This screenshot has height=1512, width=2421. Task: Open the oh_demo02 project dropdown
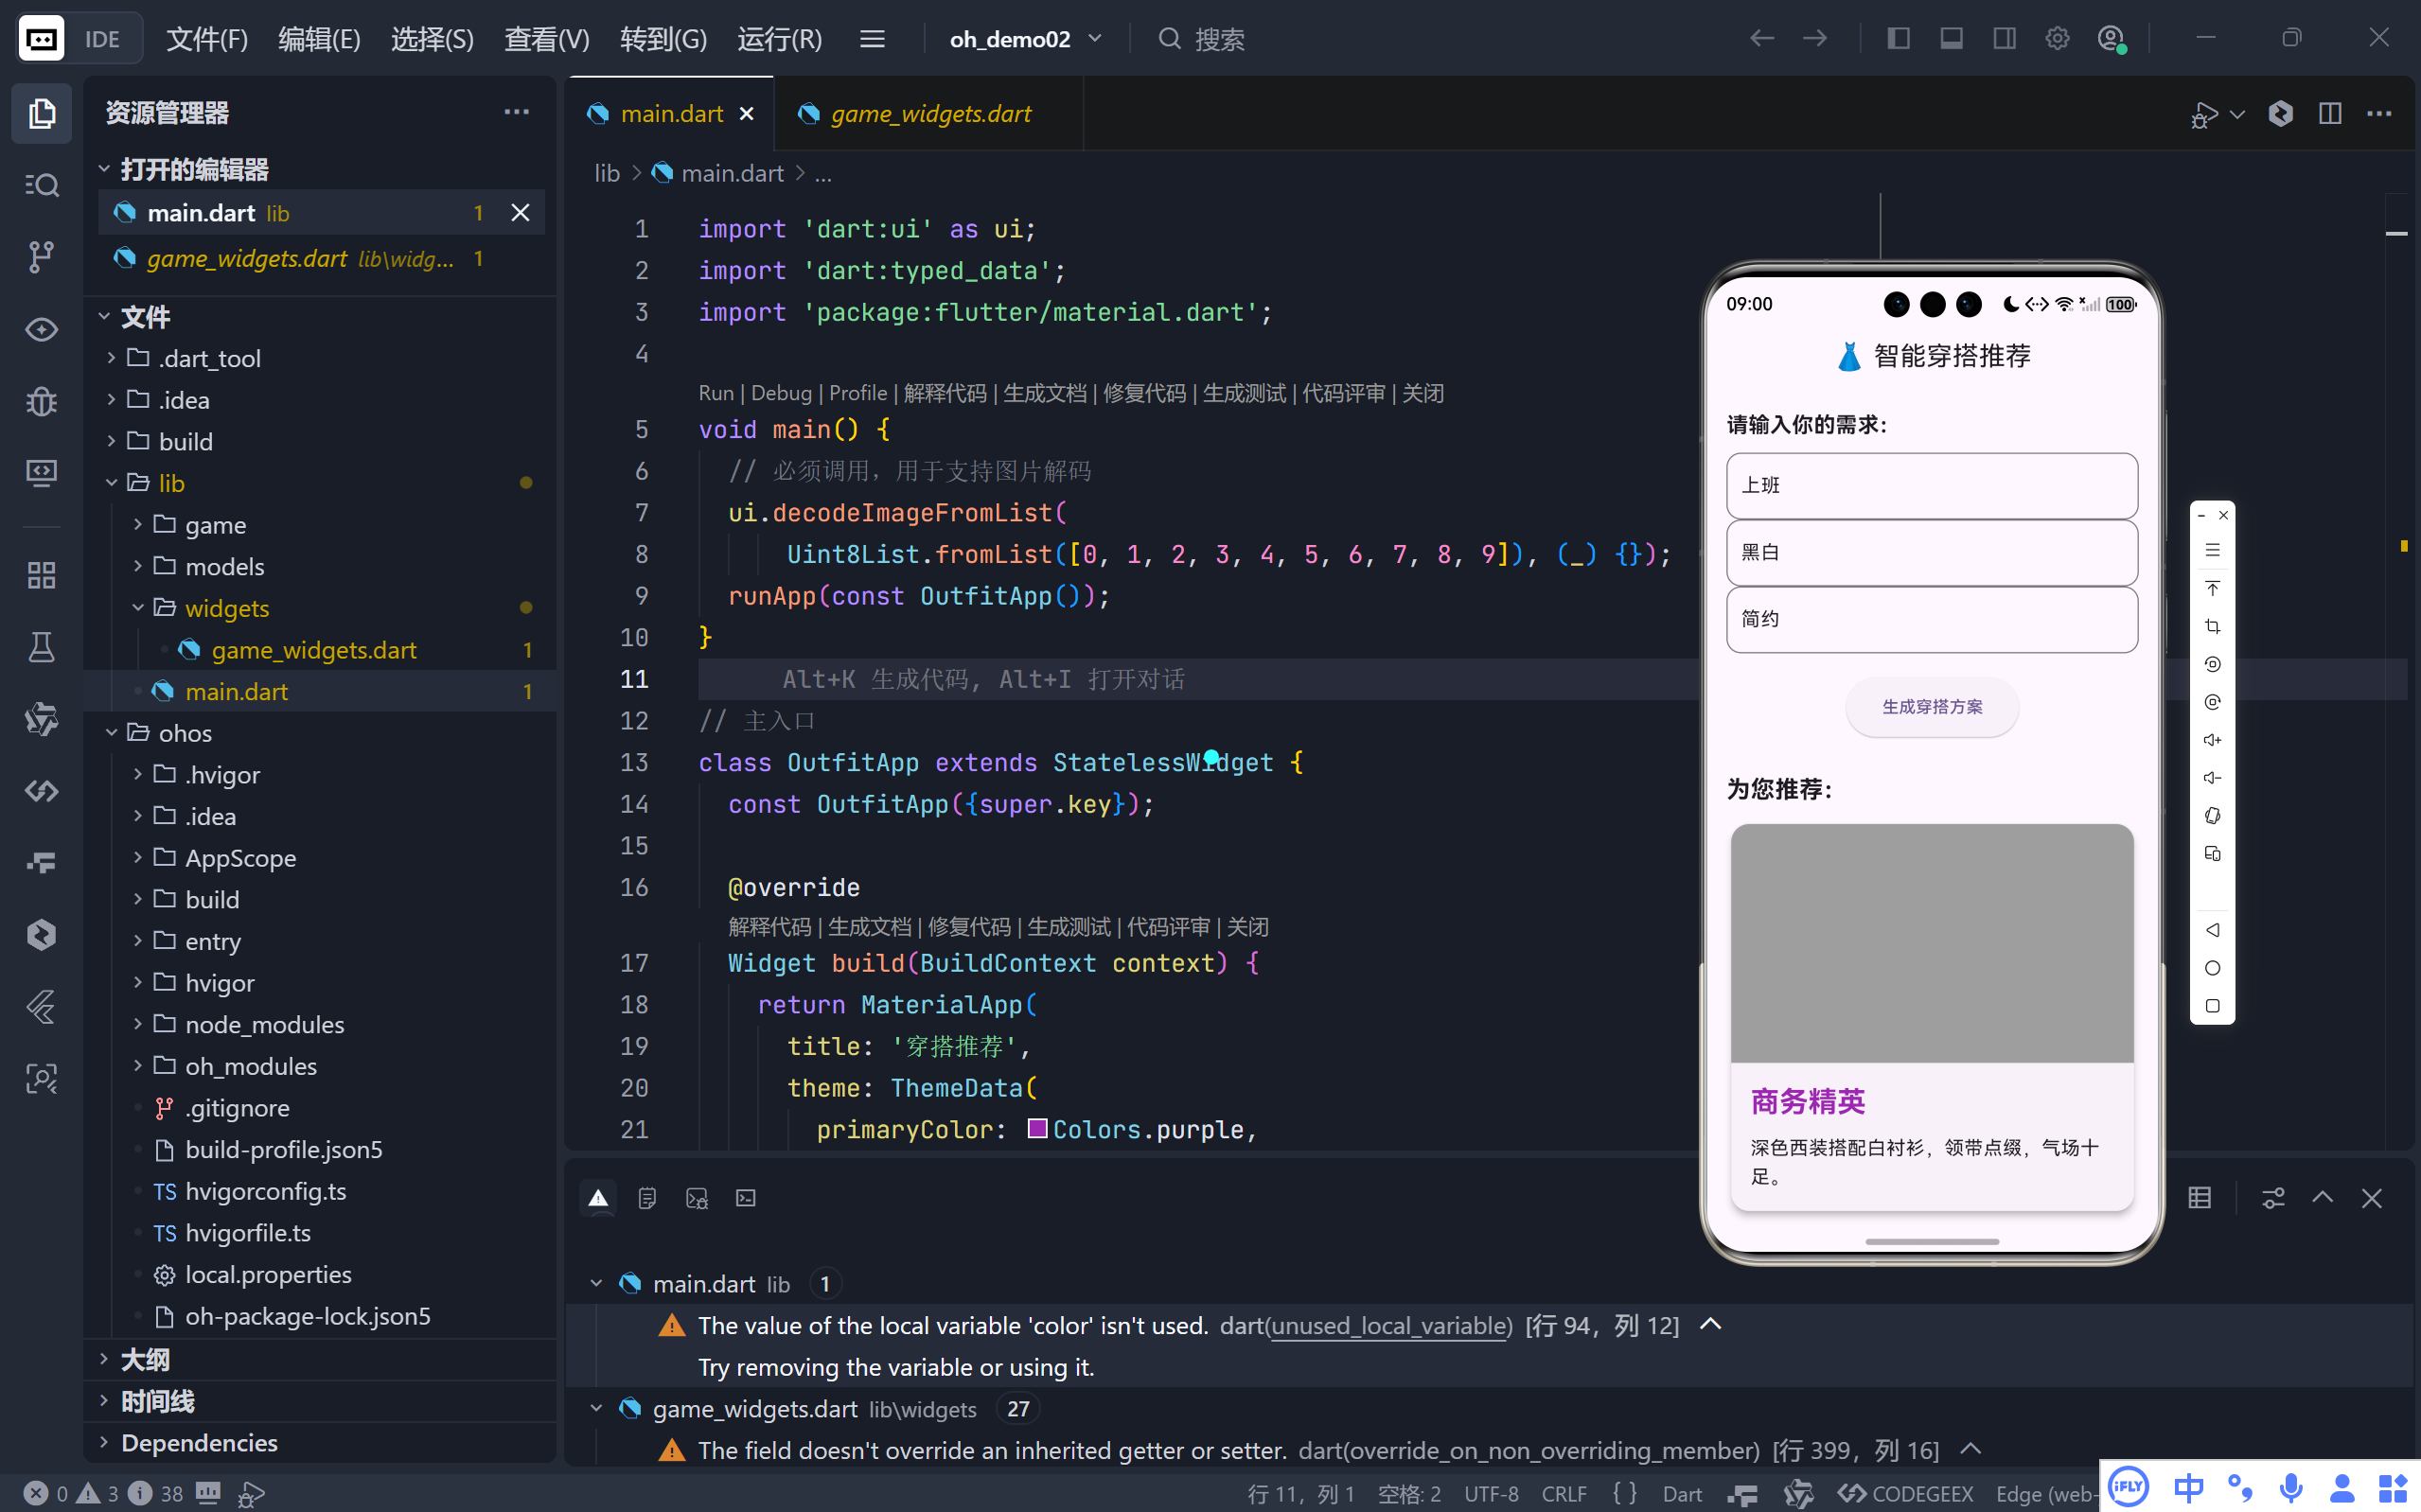[1025, 39]
